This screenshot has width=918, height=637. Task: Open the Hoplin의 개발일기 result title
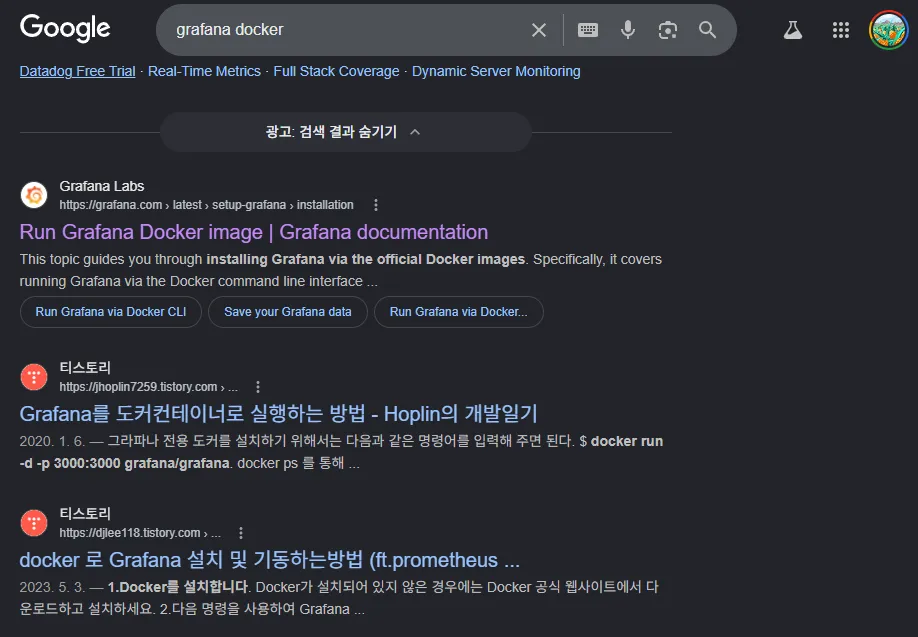point(278,414)
